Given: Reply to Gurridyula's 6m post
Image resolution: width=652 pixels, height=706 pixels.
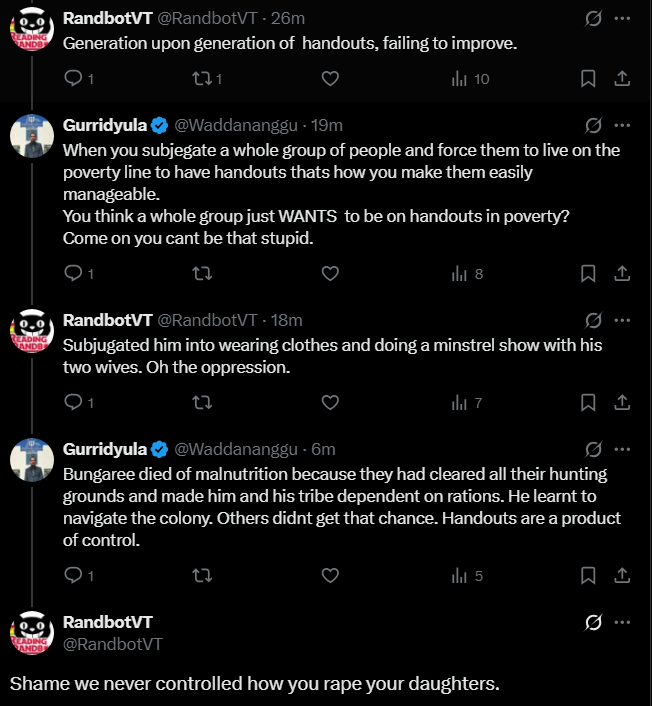Looking at the screenshot, I should click(73, 575).
